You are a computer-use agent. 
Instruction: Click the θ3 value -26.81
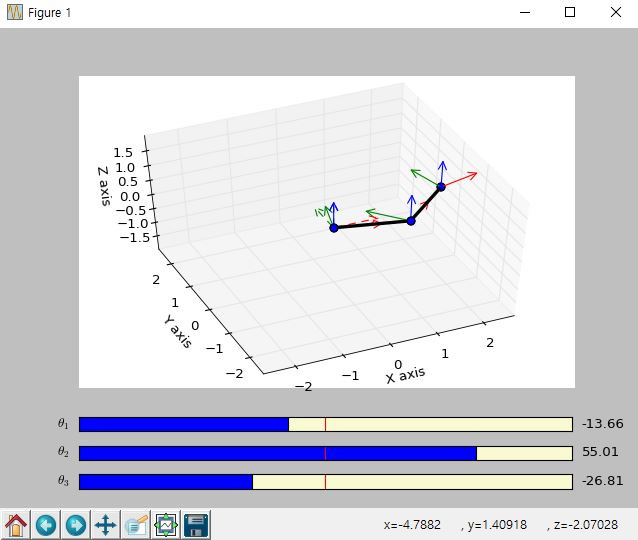coord(603,481)
